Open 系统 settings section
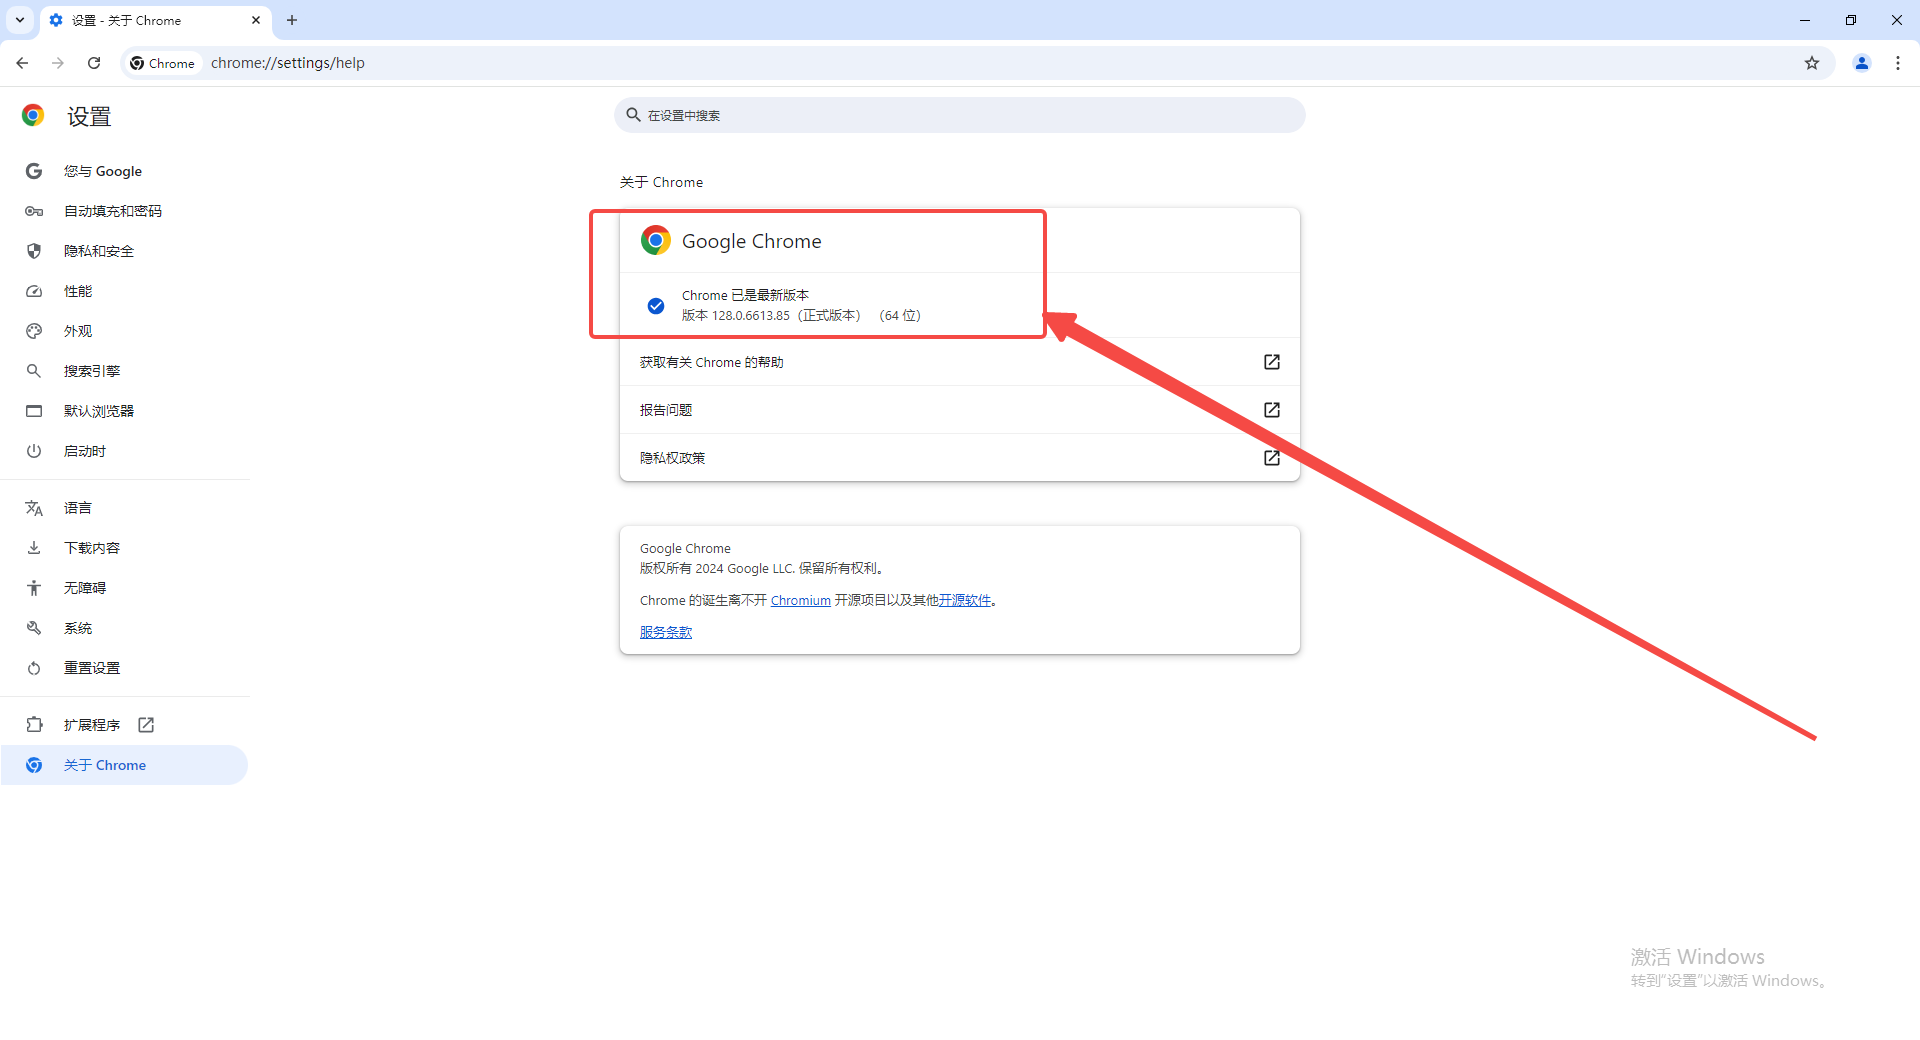 point(125,628)
